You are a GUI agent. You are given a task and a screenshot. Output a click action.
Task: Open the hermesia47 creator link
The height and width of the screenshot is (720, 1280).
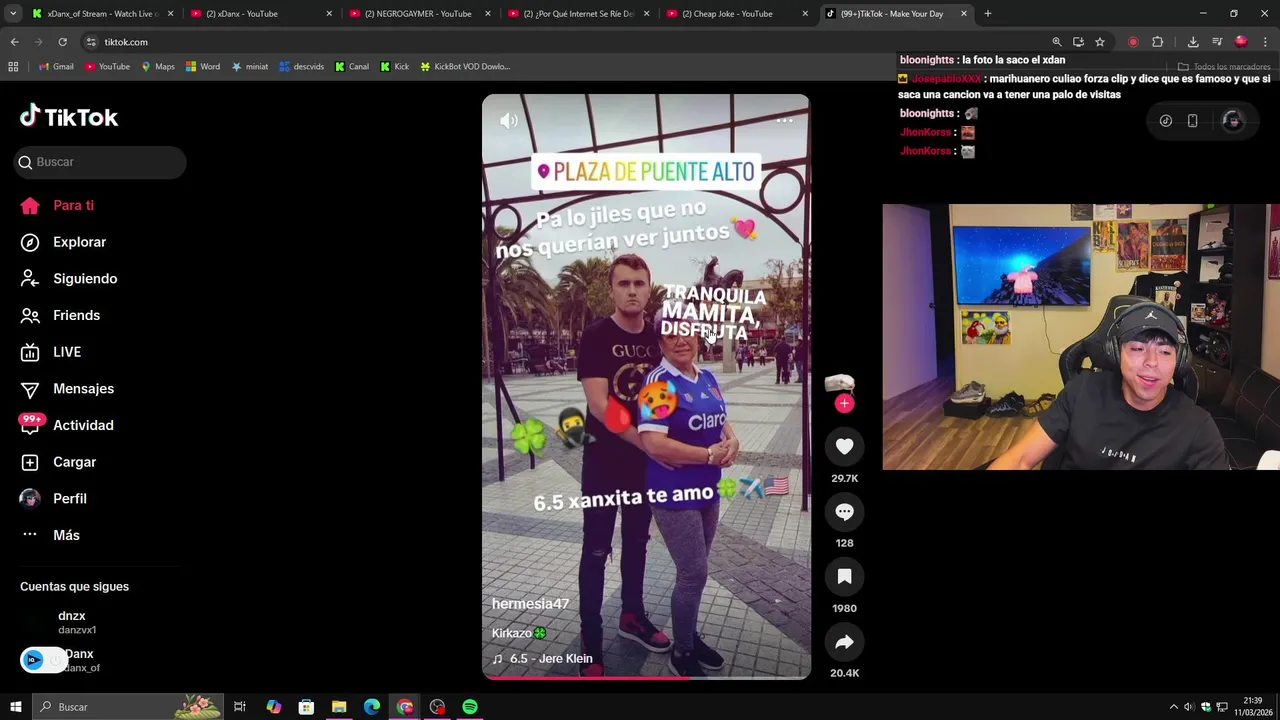(x=530, y=604)
